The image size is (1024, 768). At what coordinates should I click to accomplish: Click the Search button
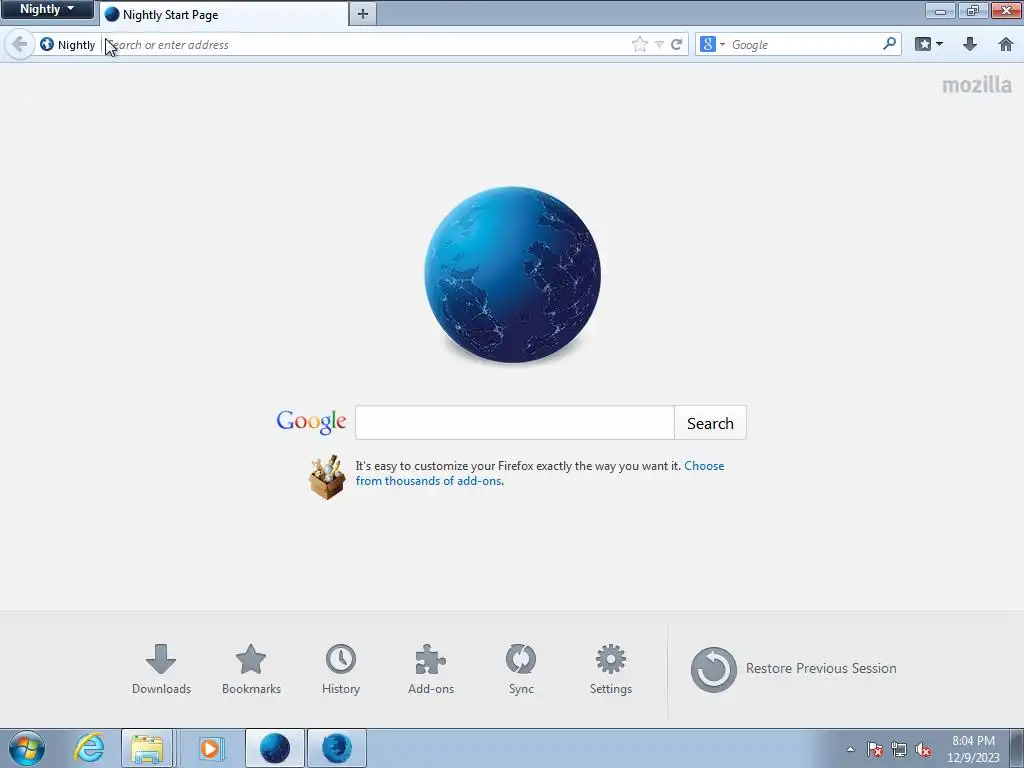[710, 423]
